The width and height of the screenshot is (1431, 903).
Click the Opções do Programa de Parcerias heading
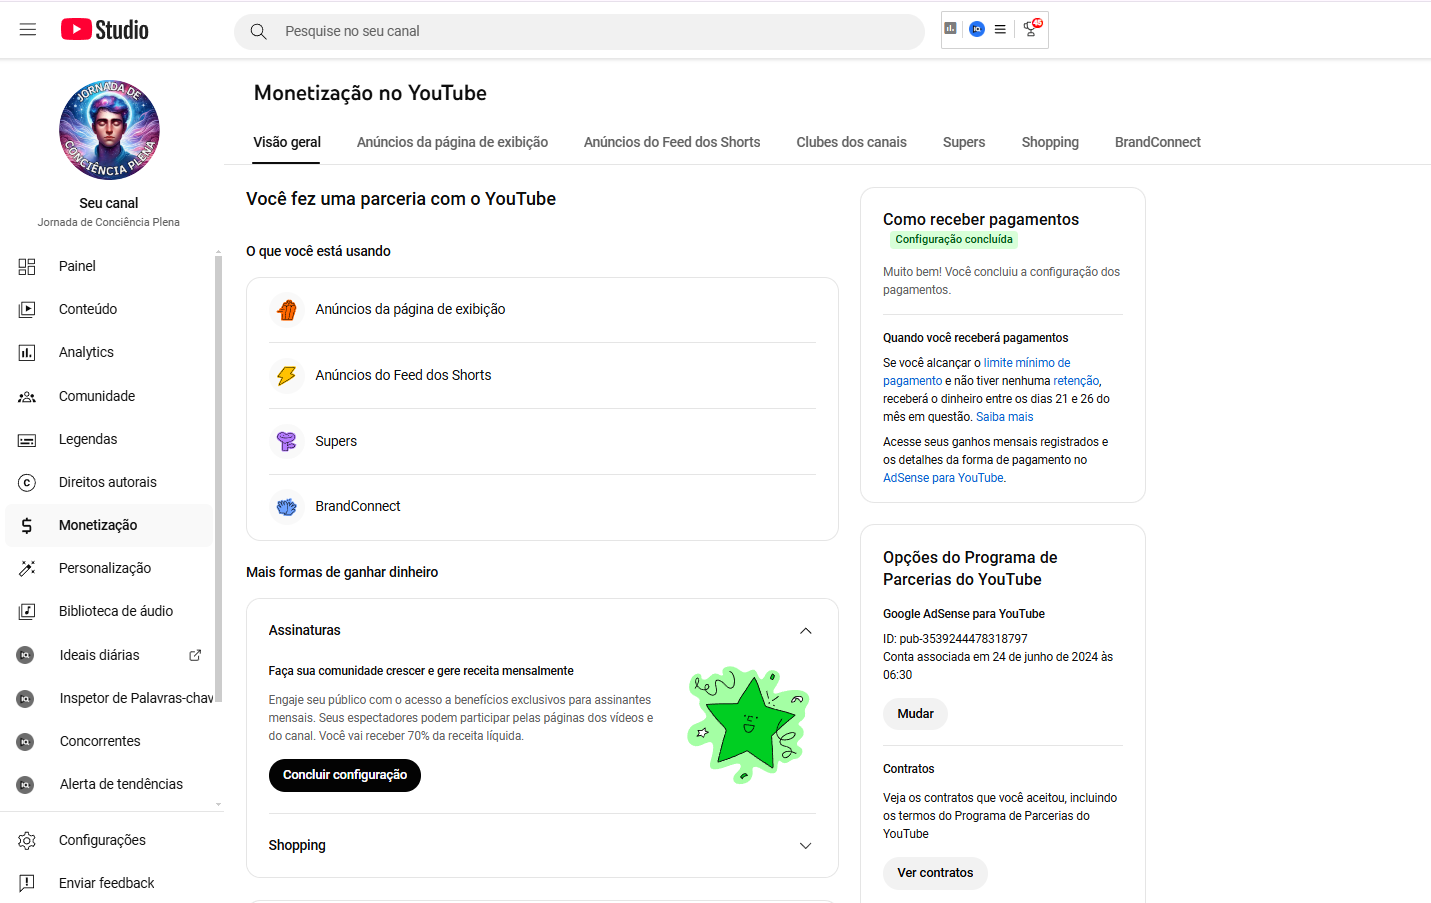pos(970,569)
